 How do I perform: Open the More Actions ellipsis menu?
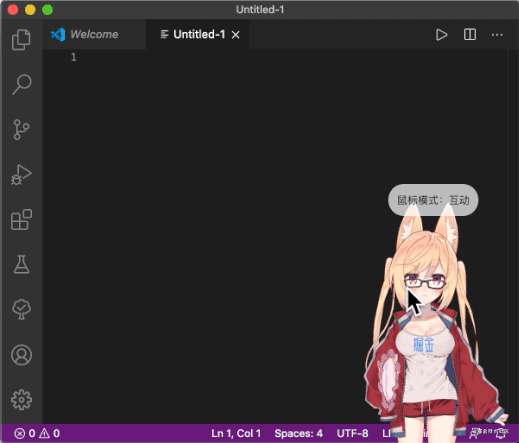pyautogui.click(x=497, y=35)
